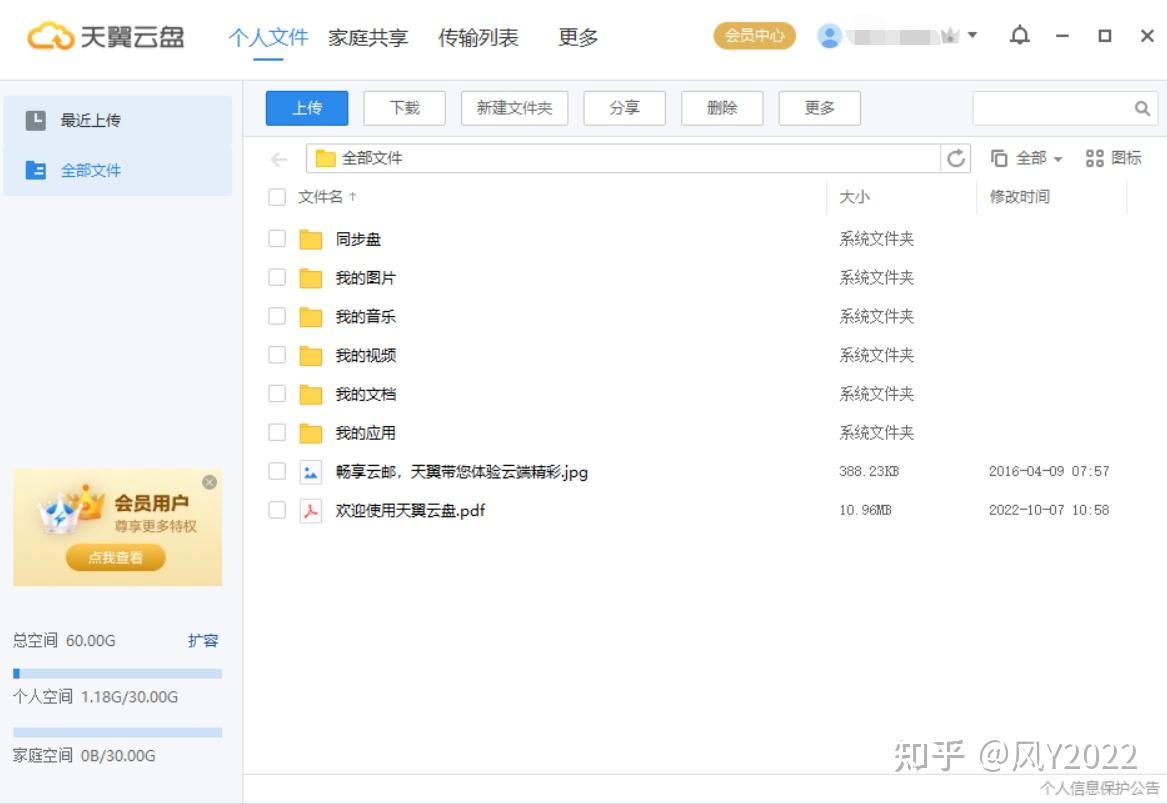Sort by 文件名 column header

[327, 197]
